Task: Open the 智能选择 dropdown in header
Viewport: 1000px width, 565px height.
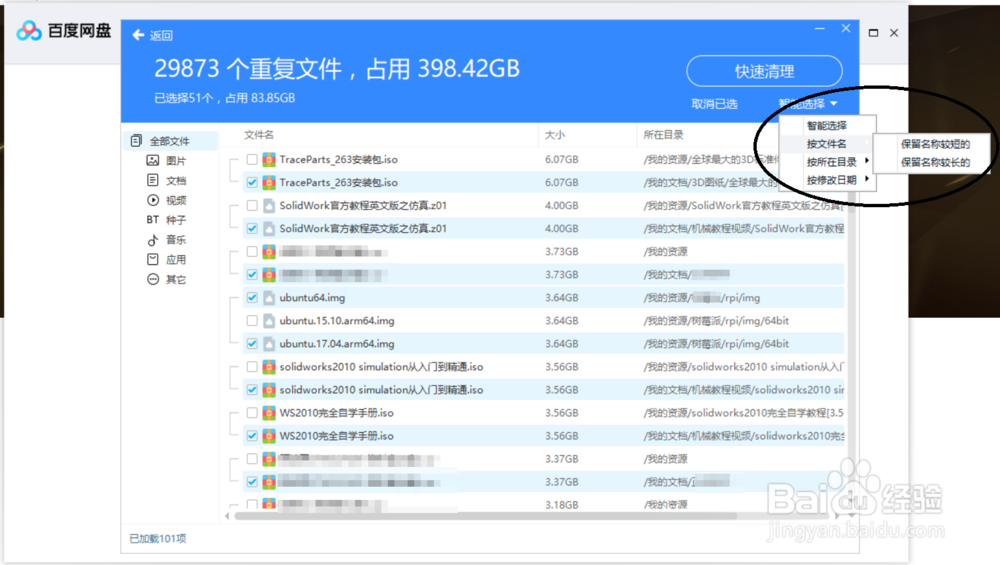Action: (807, 103)
